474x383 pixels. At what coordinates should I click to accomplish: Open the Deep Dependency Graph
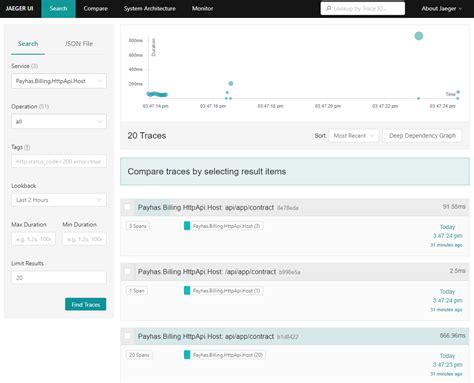click(x=422, y=136)
